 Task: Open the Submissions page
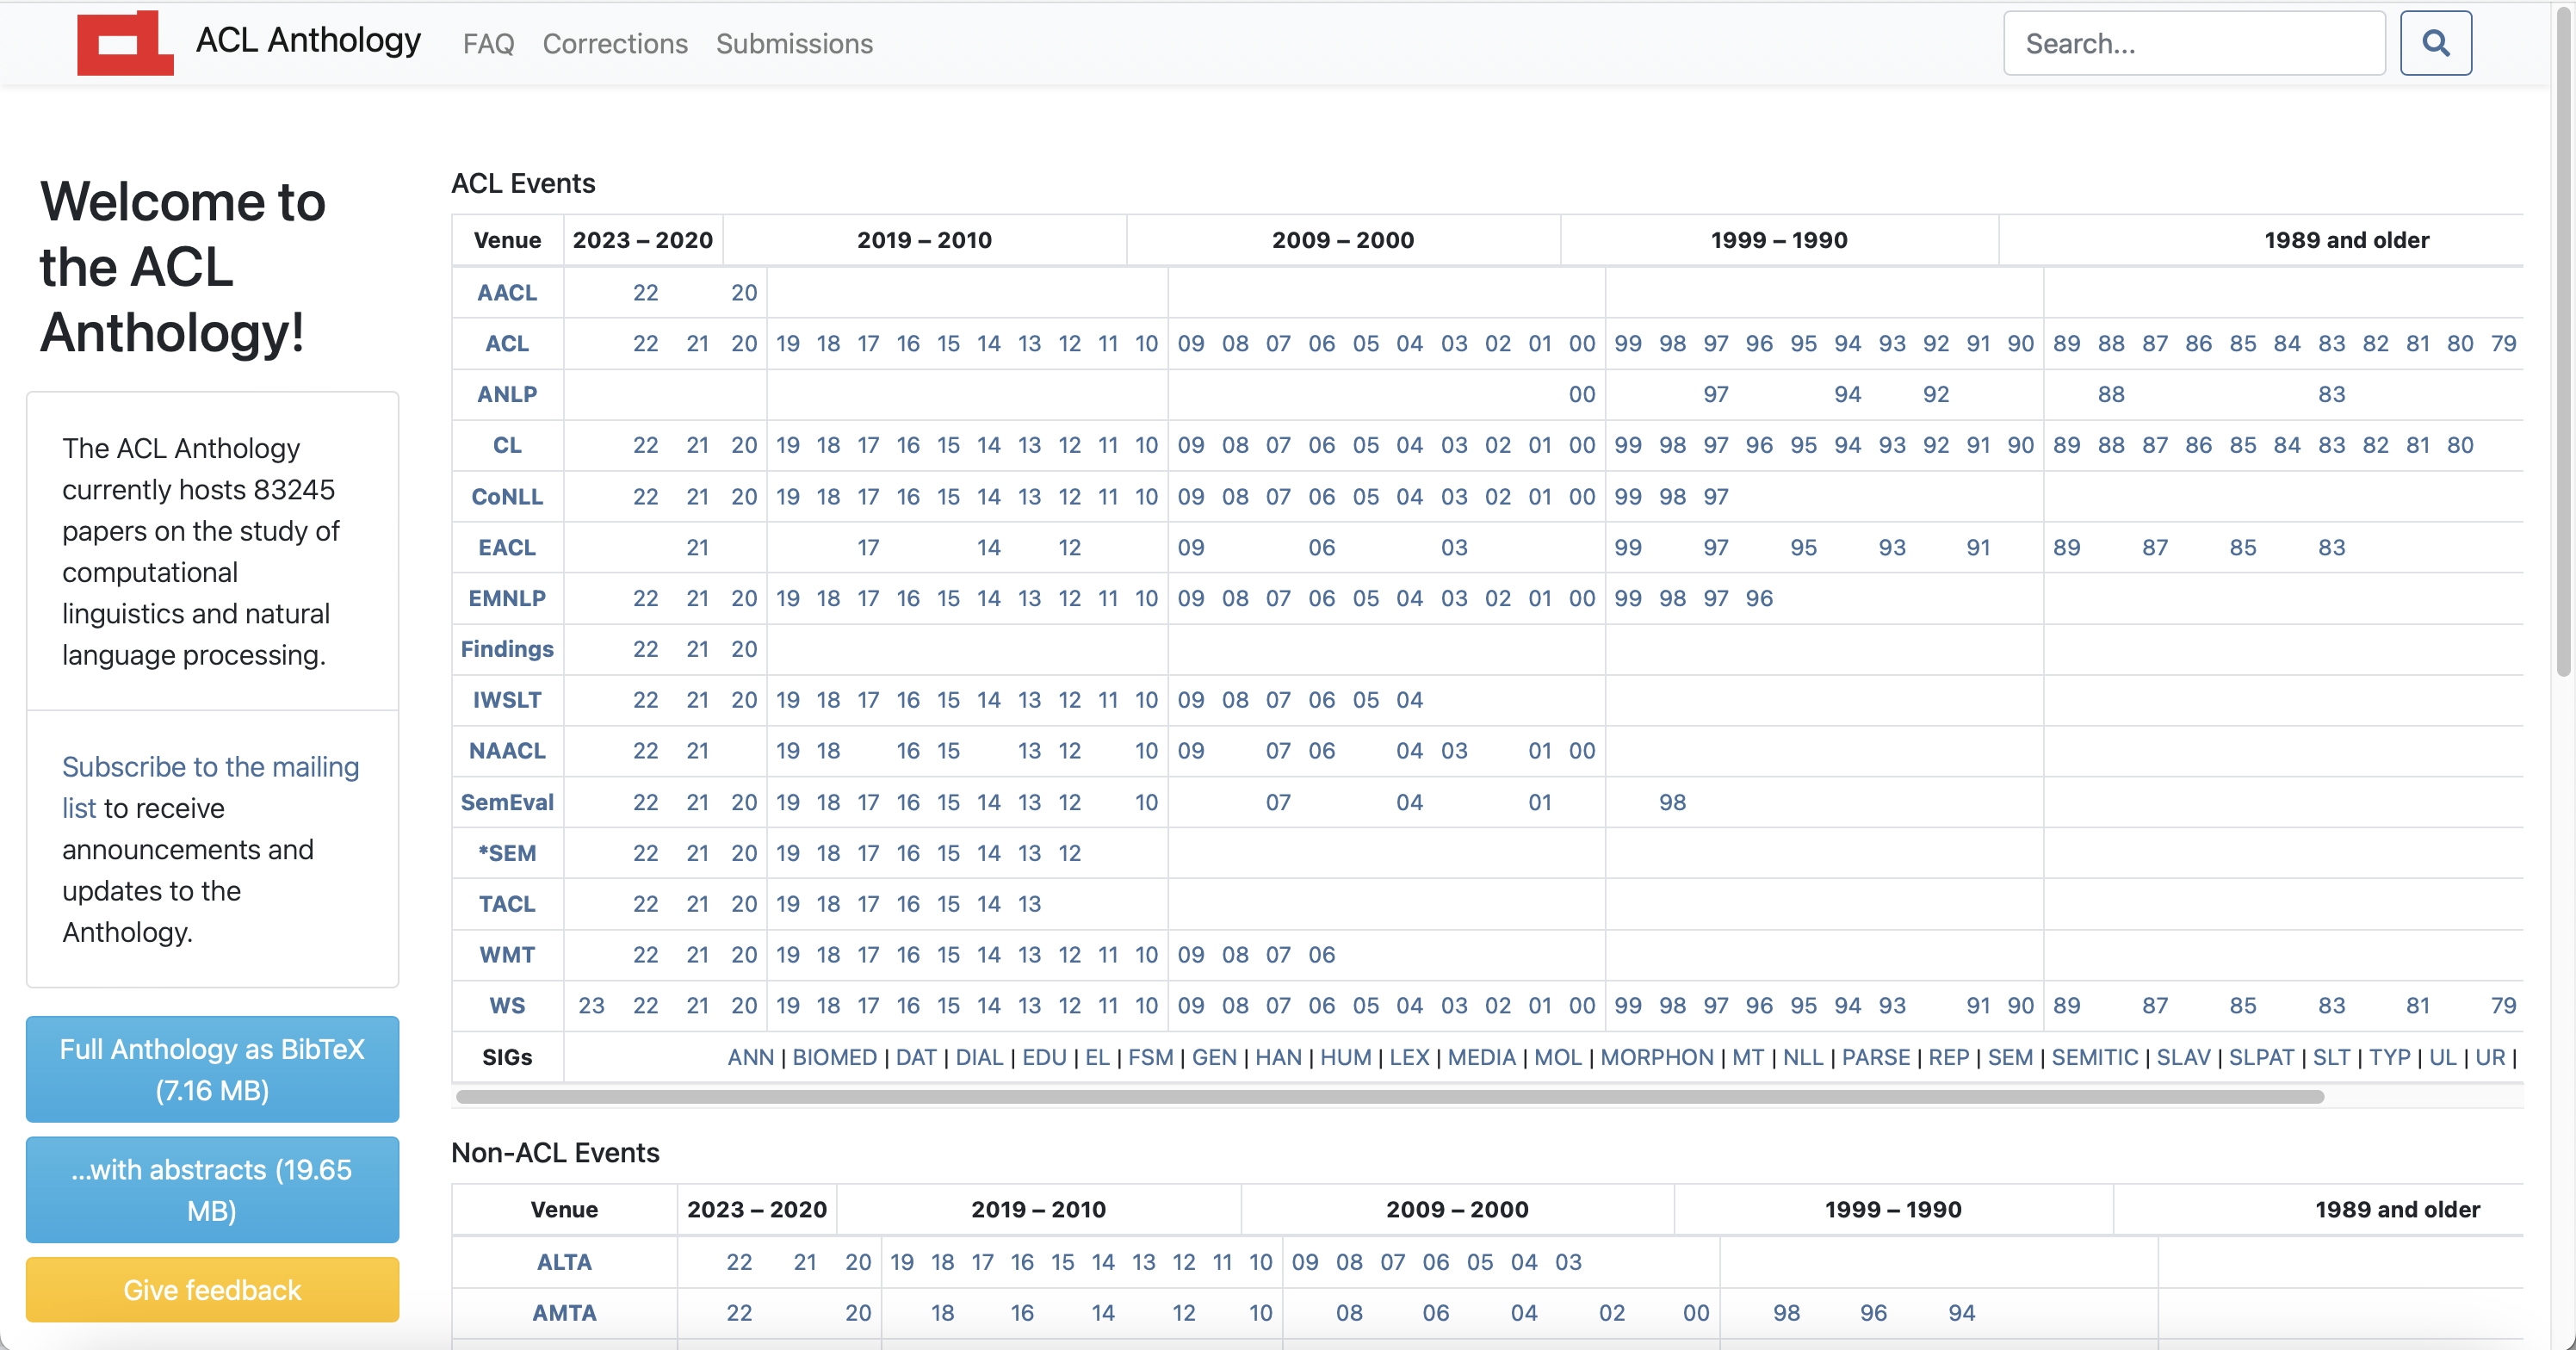pos(794,44)
